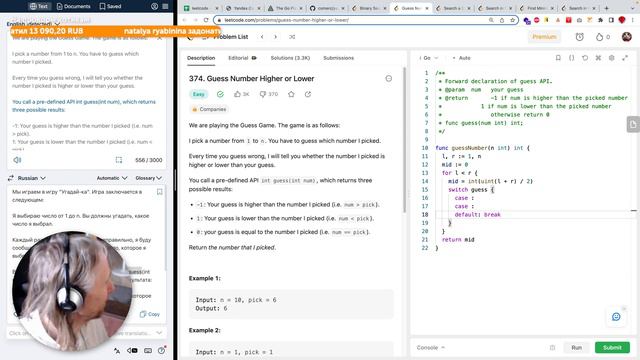Open the DeepL account icon in header
640x360 pixels.
154,6
